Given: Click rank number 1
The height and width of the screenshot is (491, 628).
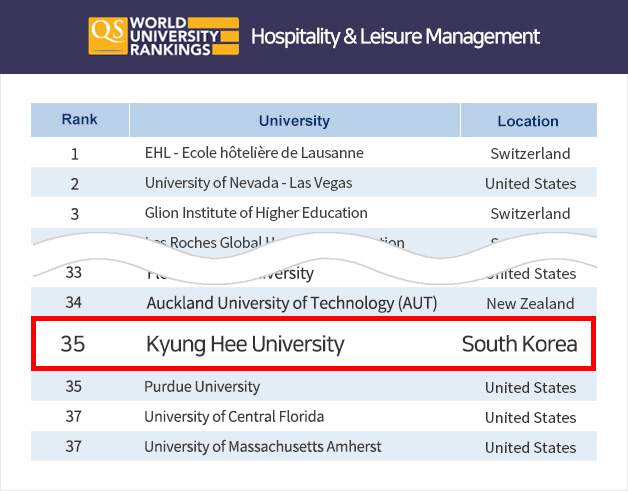Looking at the screenshot, I should click(75, 154).
